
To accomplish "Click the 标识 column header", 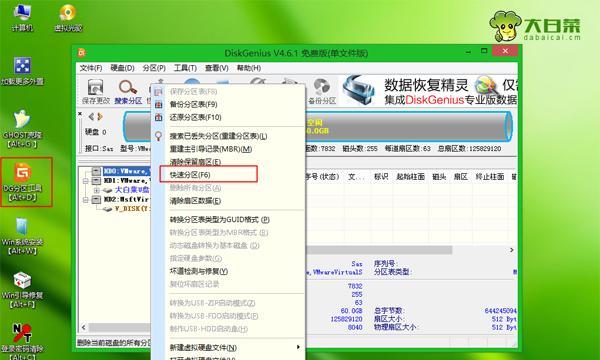I will click(x=381, y=177).
